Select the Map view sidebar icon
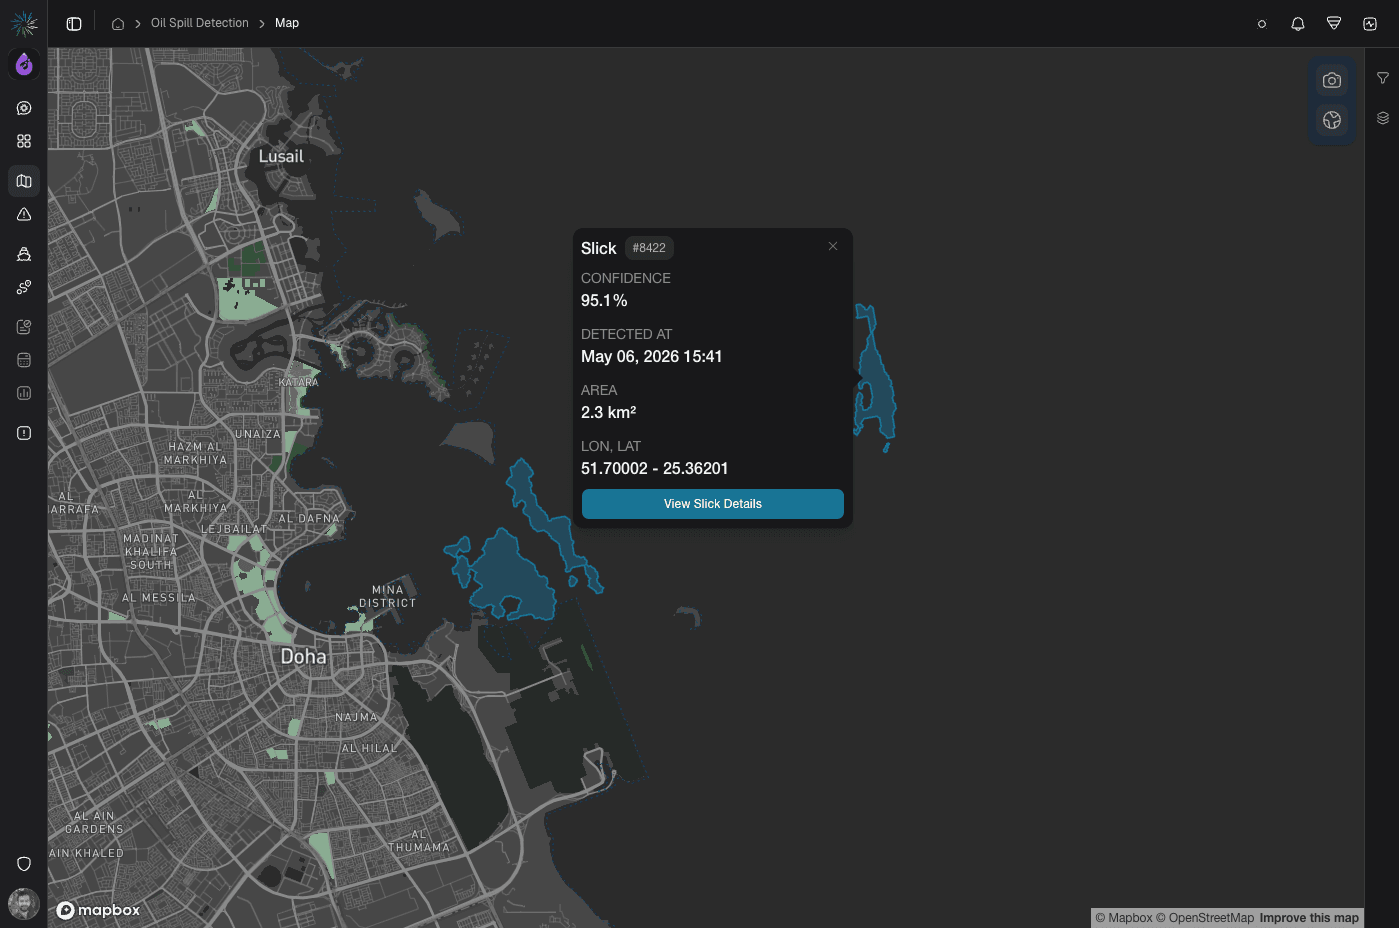The image size is (1399, 928). point(24,181)
